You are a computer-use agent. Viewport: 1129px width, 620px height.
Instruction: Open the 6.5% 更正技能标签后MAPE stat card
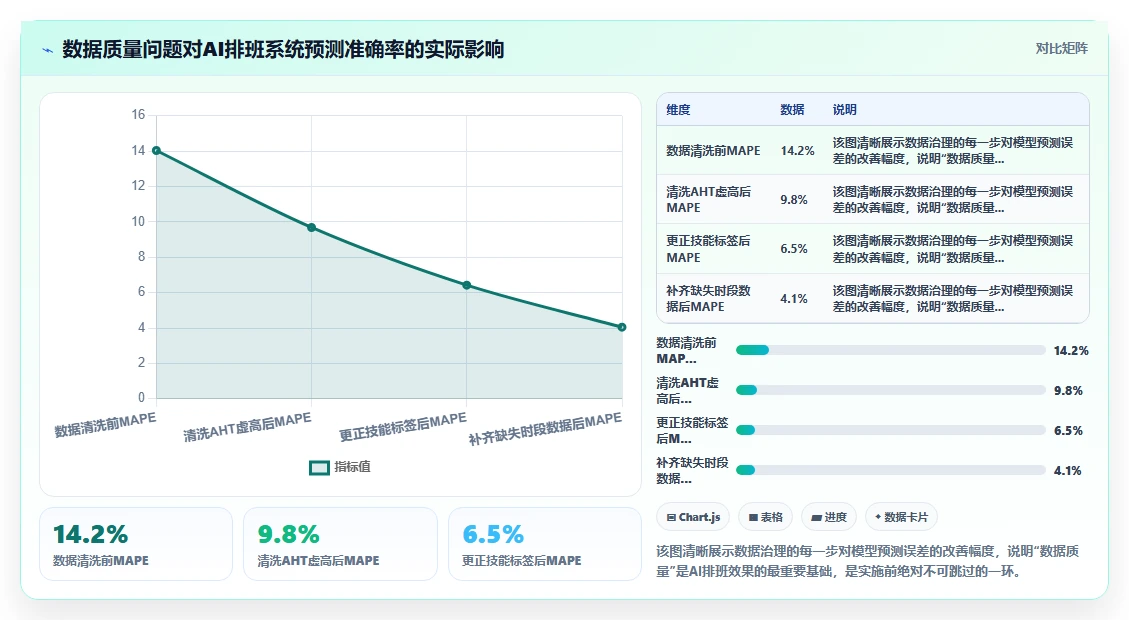(x=544, y=544)
